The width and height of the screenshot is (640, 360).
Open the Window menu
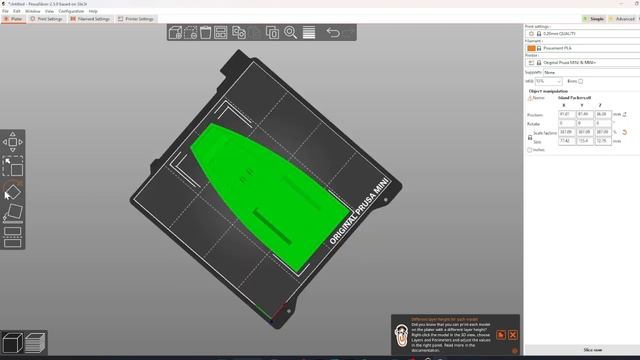(x=33, y=11)
